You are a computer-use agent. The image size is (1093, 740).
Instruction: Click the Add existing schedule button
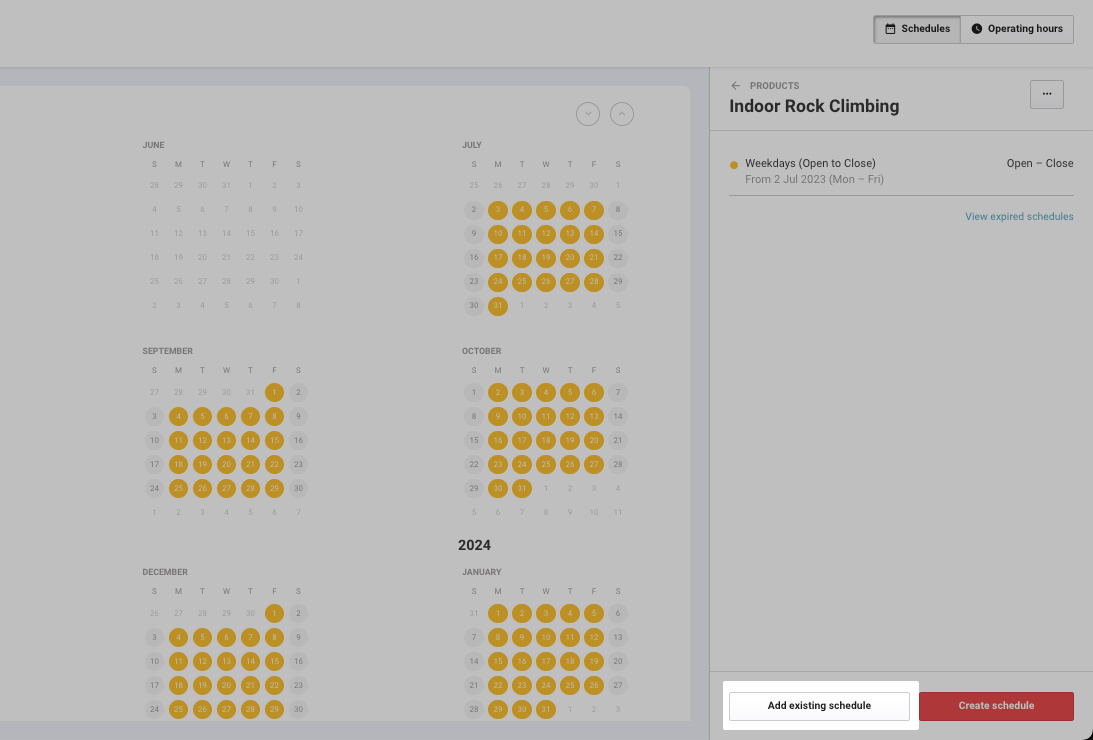click(819, 706)
